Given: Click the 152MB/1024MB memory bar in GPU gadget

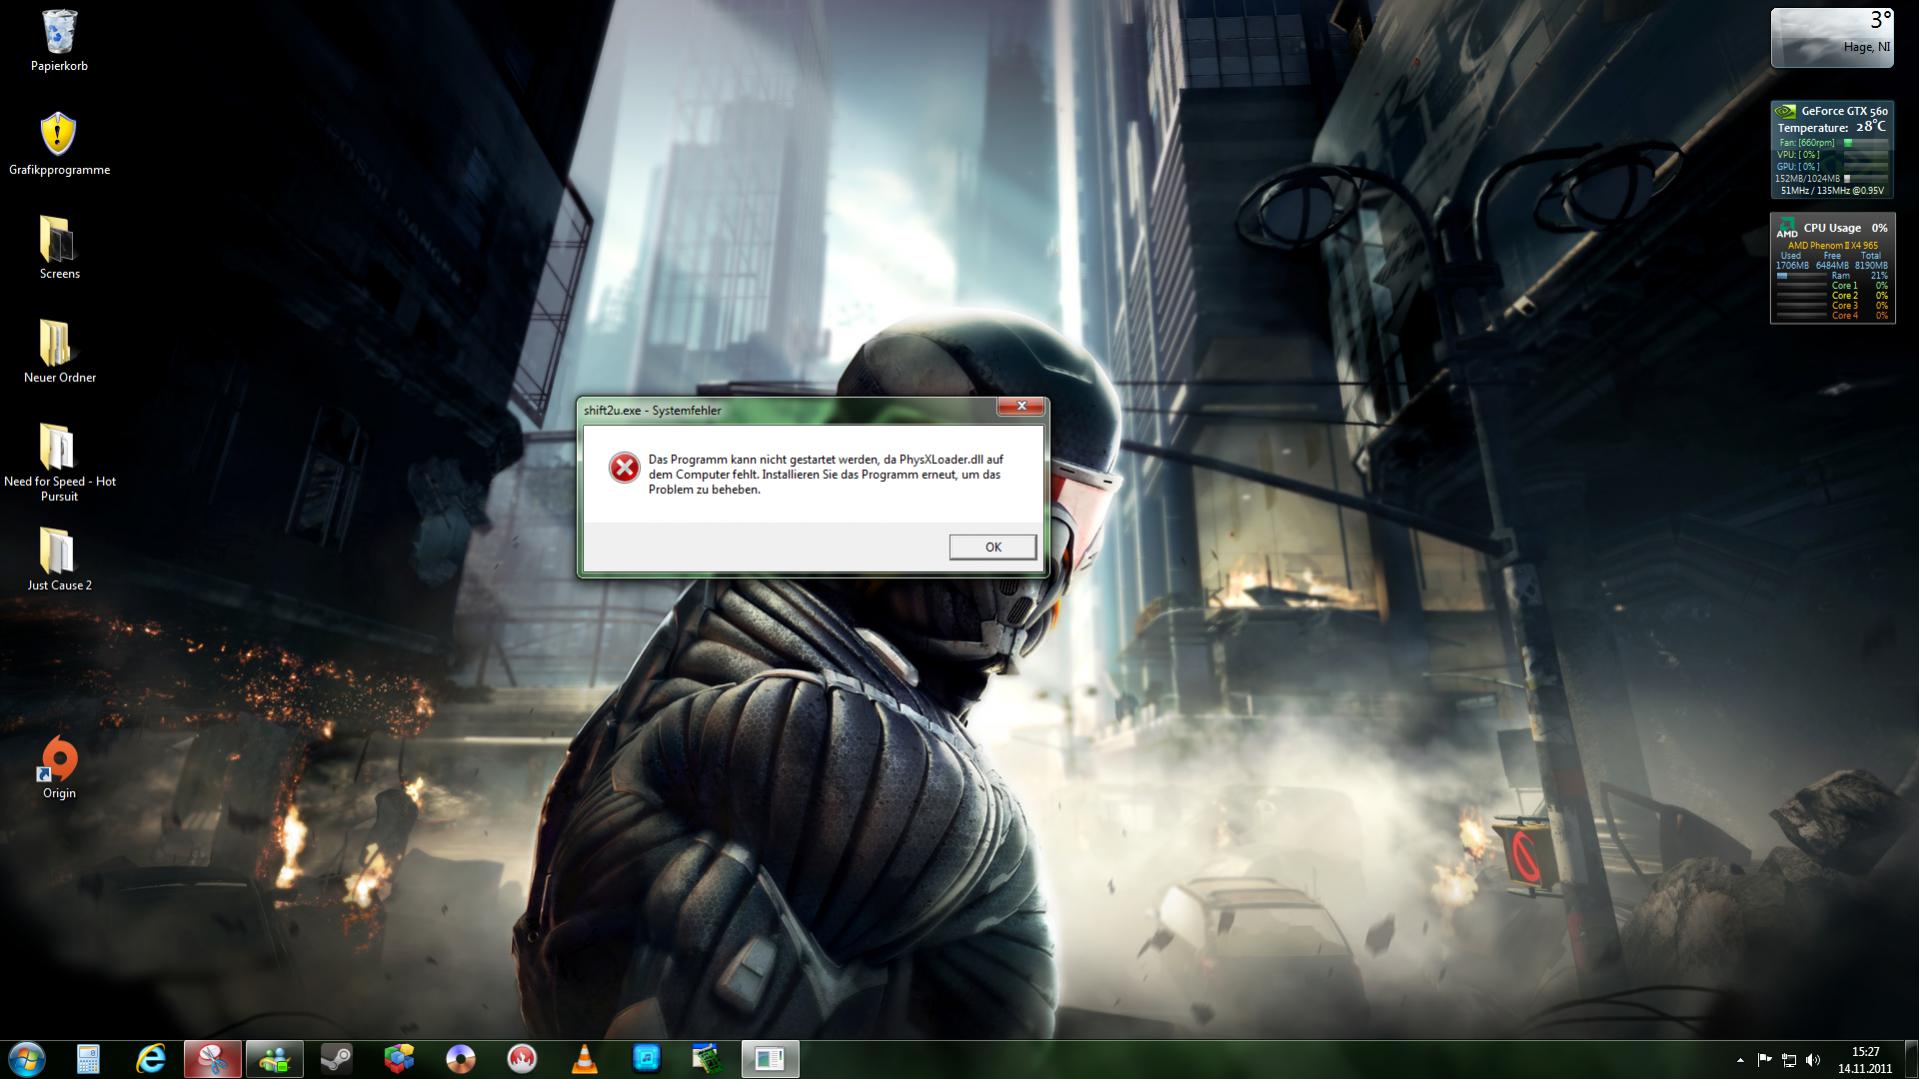Looking at the screenshot, I should (1865, 179).
